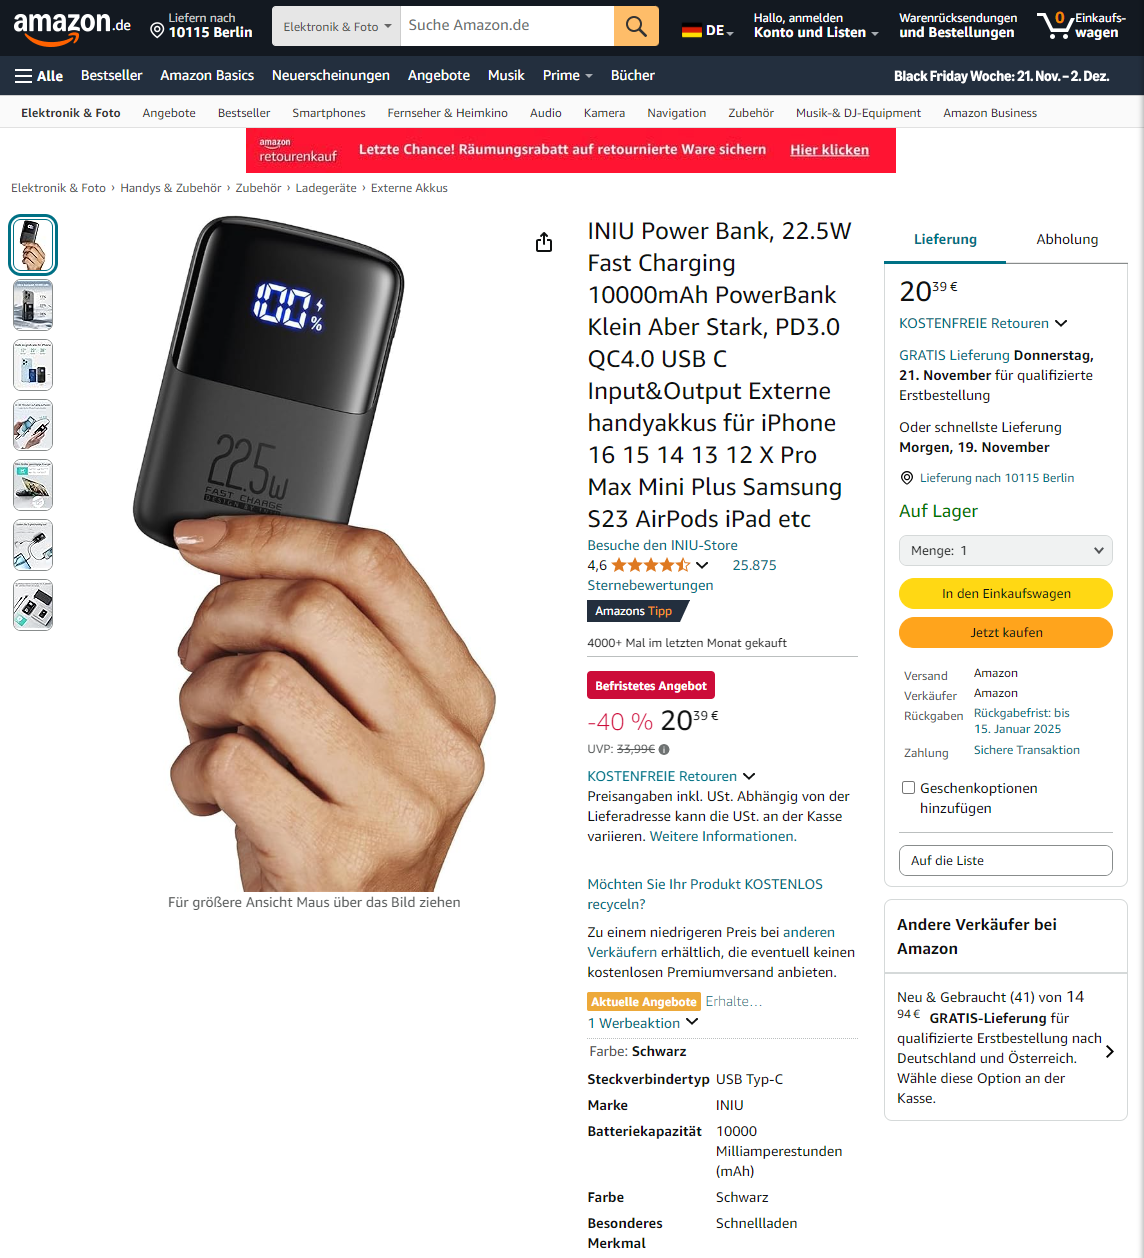The height and width of the screenshot is (1258, 1144).
Task: Expand the 1 Werbeaktion chevron
Action: 692,1022
